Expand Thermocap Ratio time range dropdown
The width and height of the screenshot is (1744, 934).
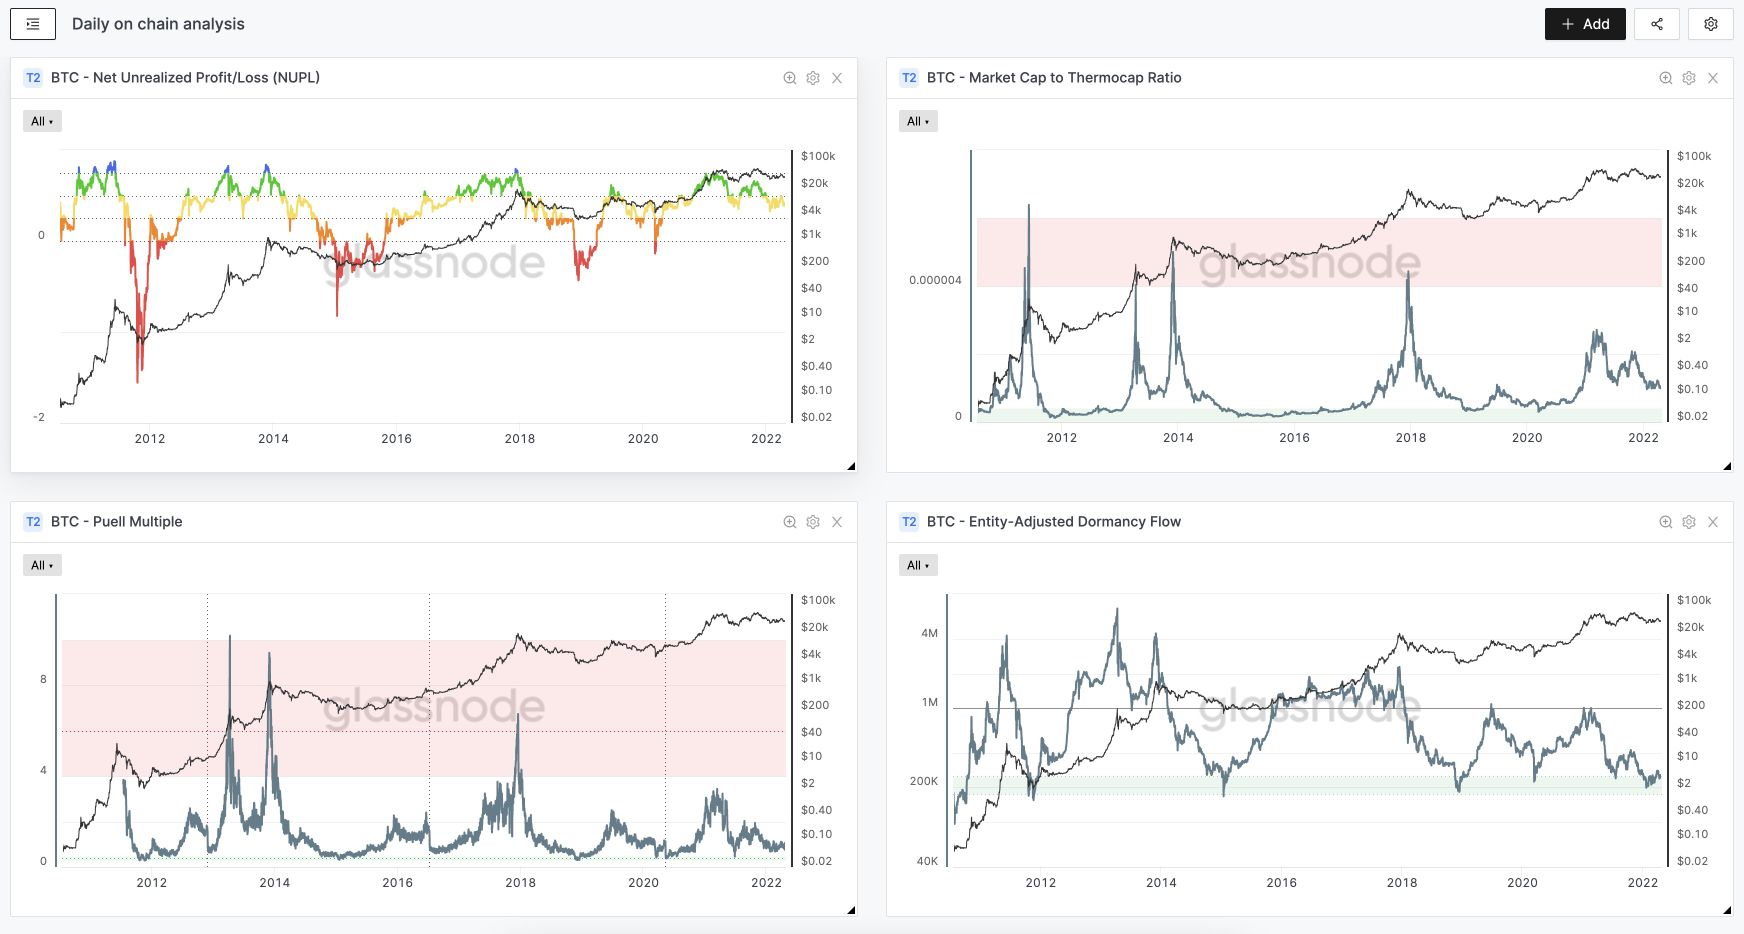click(918, 121)
